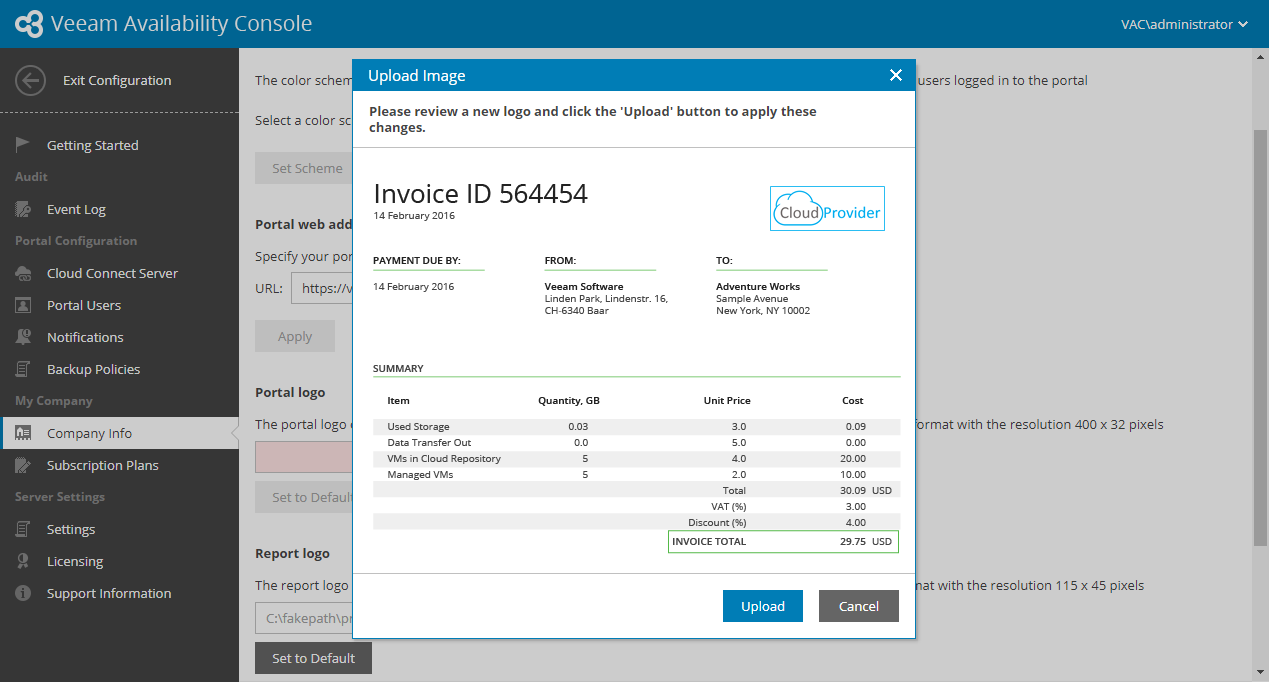Click the VMs in Cloud Repository row
1269x682 pixels.
click(636, 458)
